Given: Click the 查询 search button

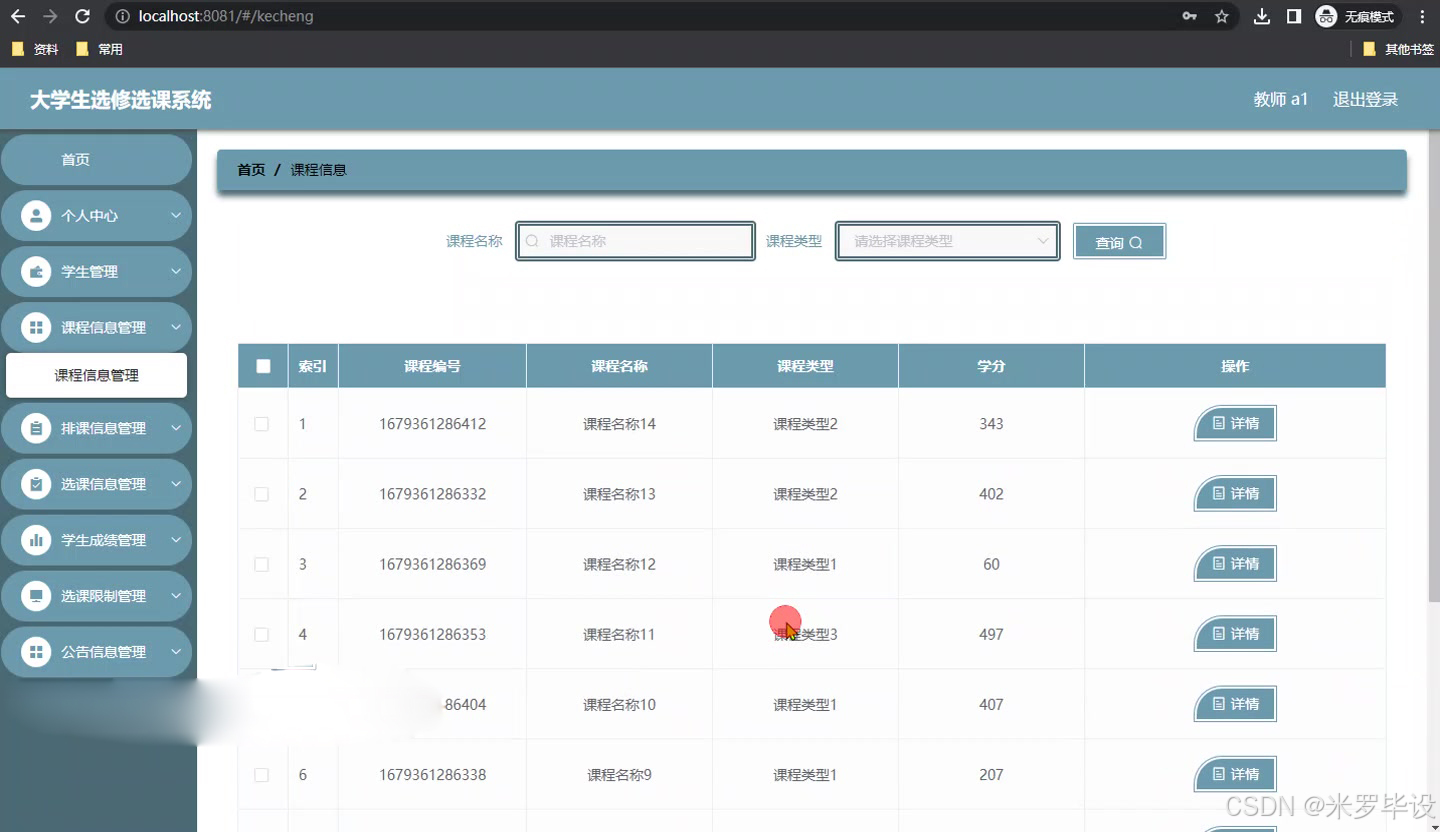Looking at the screenshot, I should coord(1119,241).
